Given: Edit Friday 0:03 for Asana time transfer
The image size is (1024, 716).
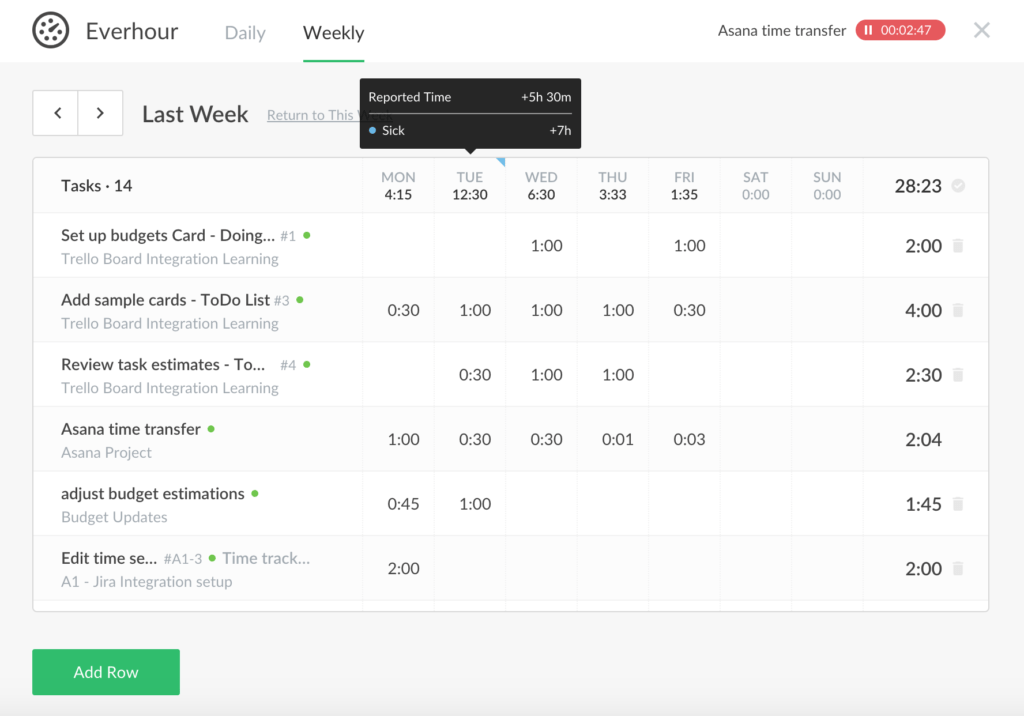Looking at the screenshot, I should point(690,440).
